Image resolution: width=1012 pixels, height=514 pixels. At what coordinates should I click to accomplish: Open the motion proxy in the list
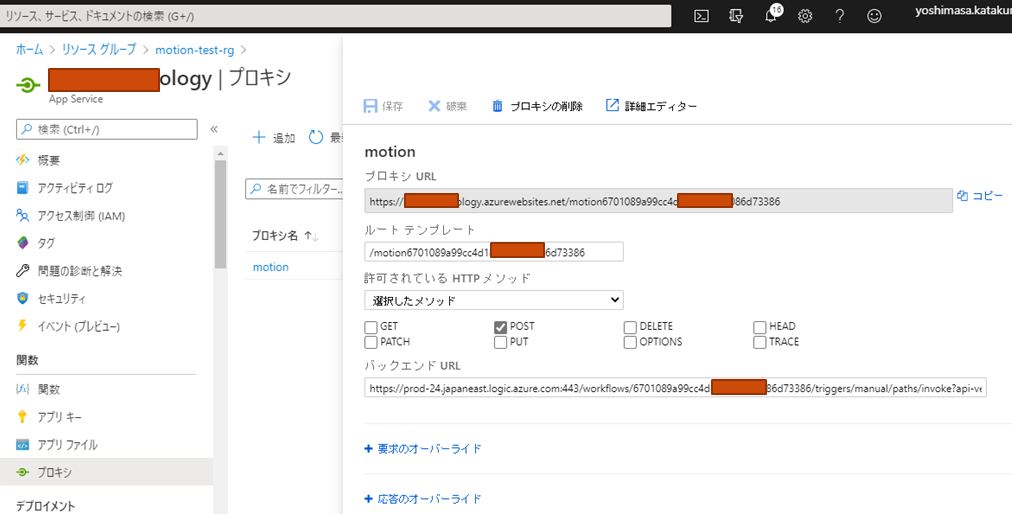coord(270,267)
